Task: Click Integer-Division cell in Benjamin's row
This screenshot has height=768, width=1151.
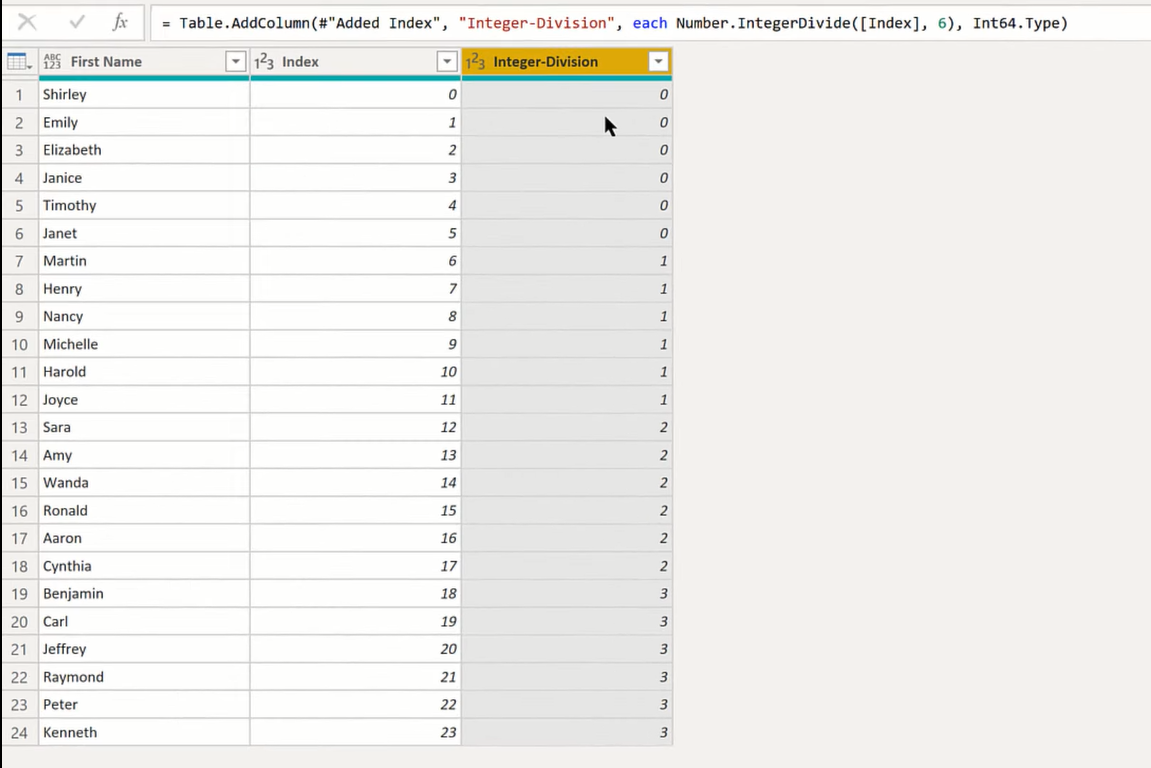Action: click(567, 594)
